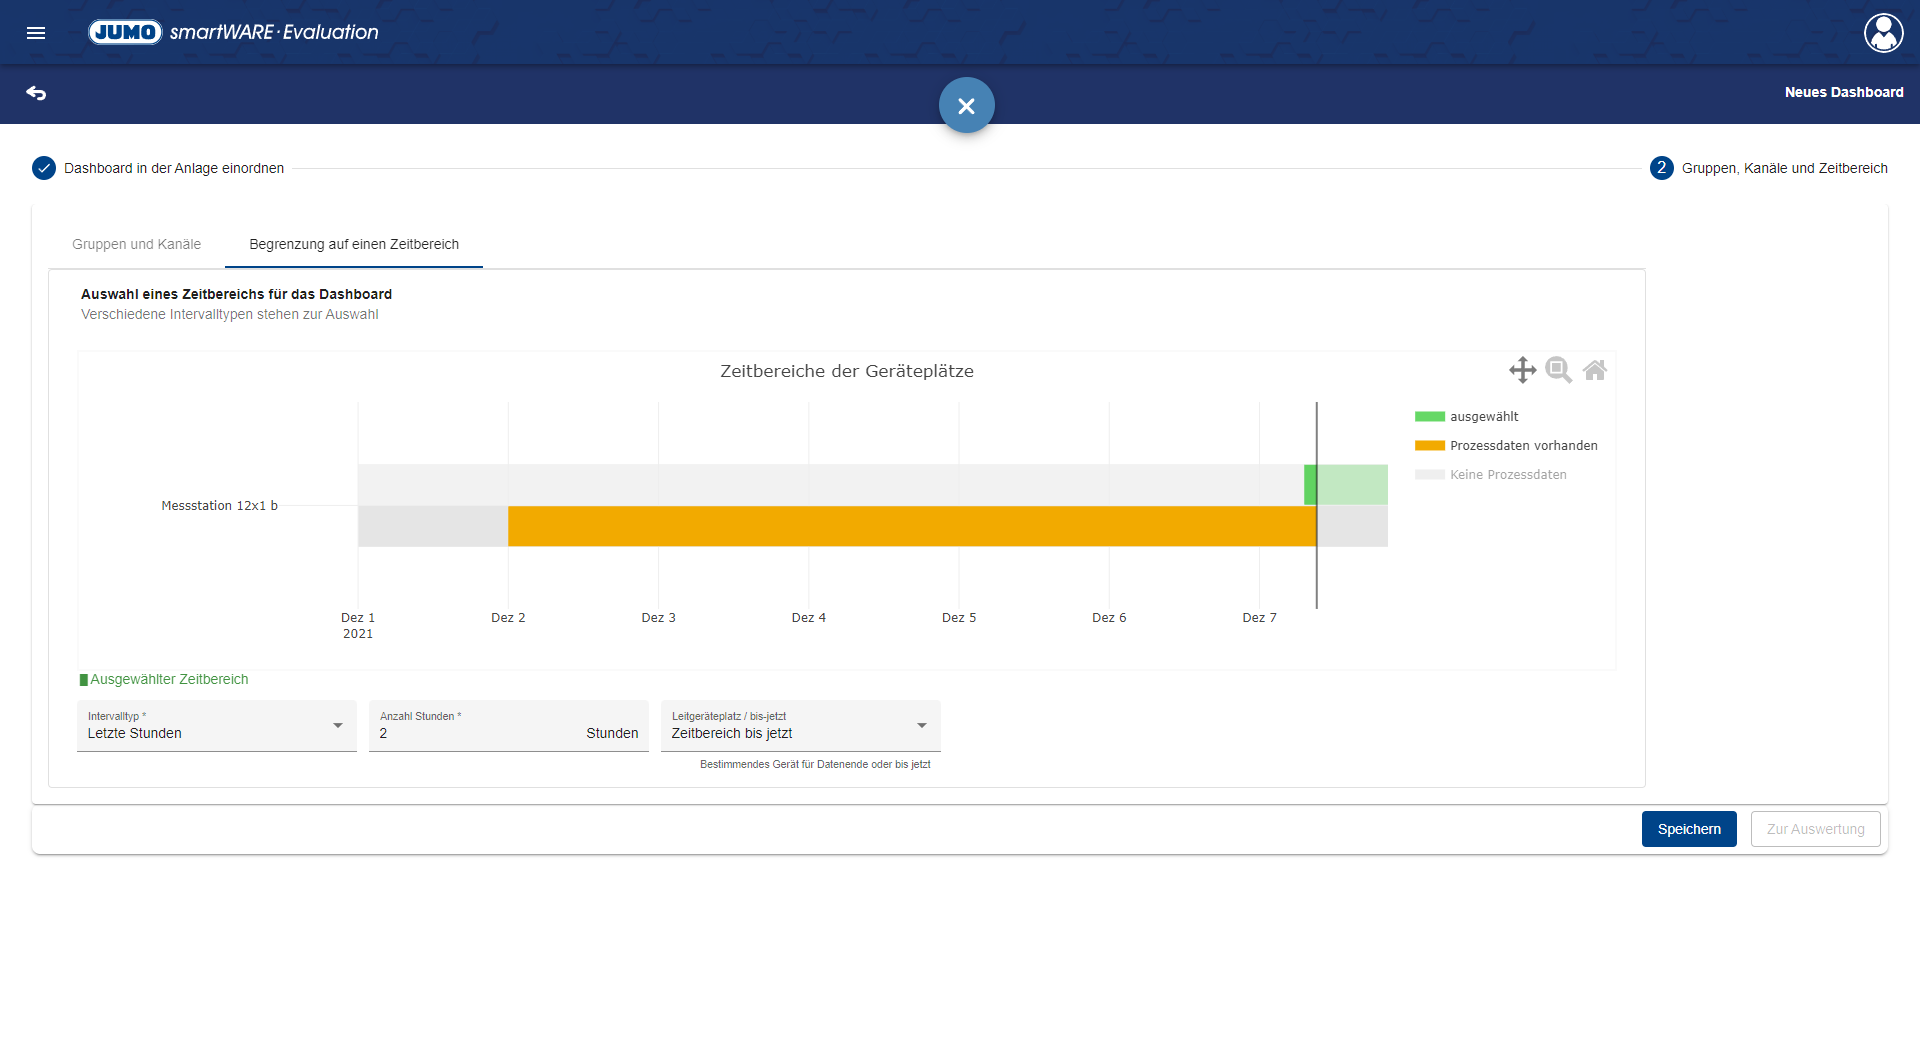The height and width of the screenshot is (1057, 1920).
Task: Click the Zur Auswertung button
Action: point(1815,829)
